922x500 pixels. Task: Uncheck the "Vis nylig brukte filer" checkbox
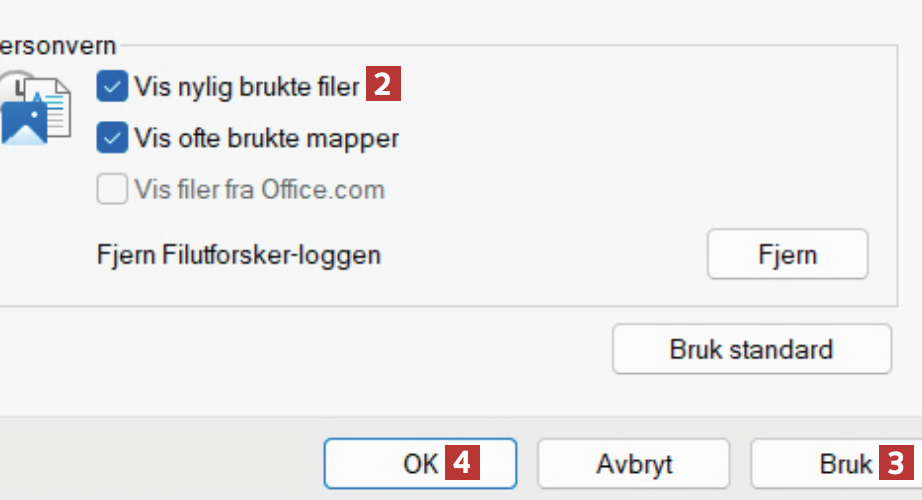point(111,87)
